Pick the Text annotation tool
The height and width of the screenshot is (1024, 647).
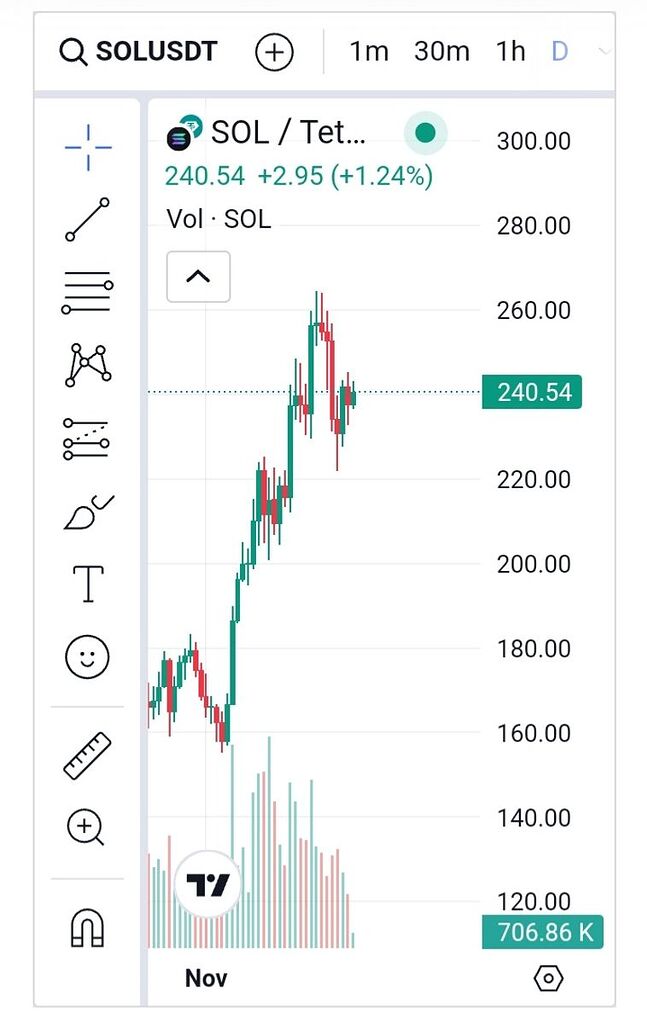88,583
